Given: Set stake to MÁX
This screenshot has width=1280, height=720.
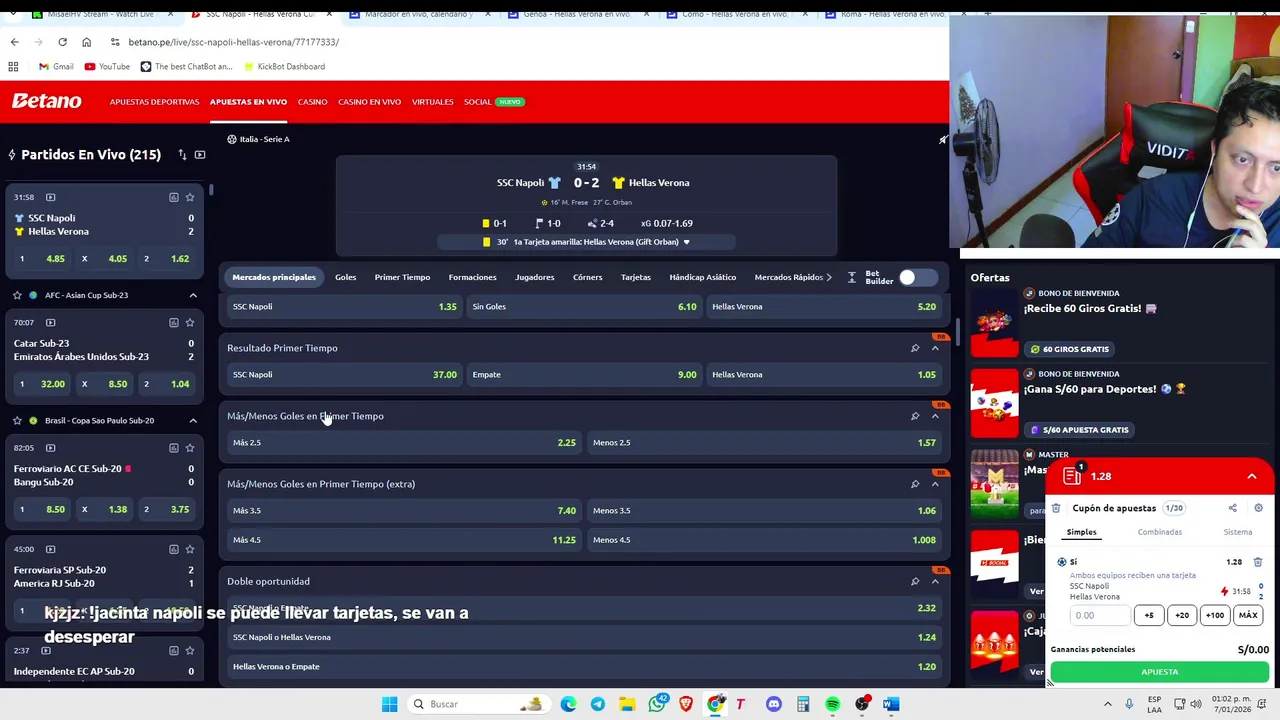Looking at the screenshot, I should pos(1248,616).
